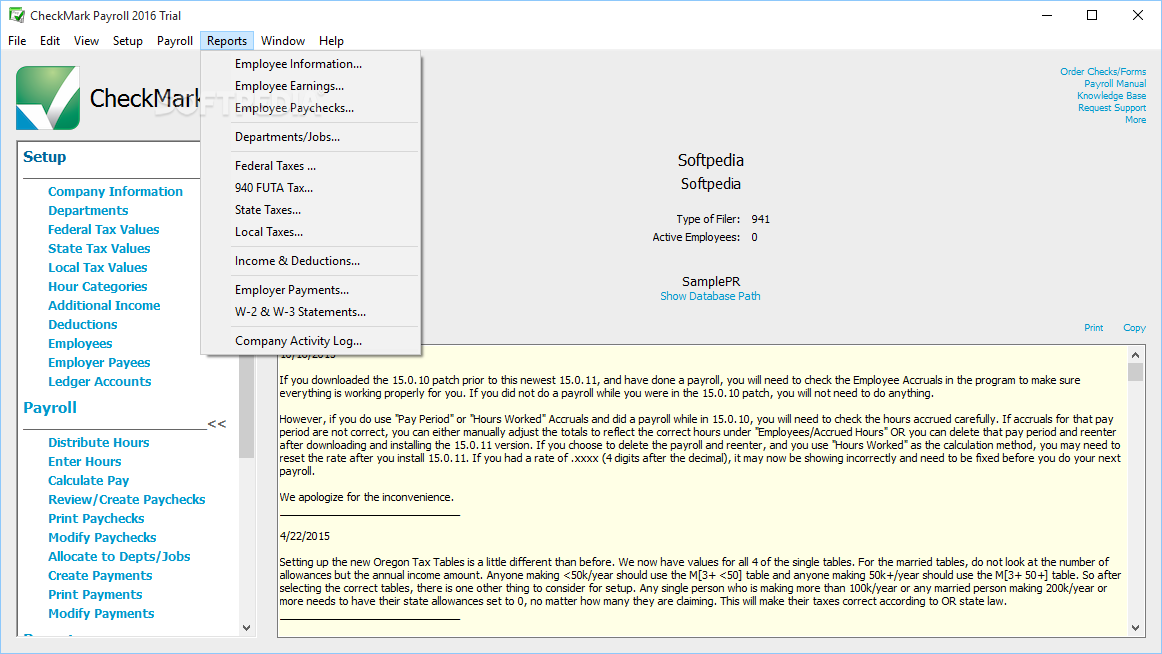Open Create Payments
Screen dimensions: 1162x654
100,575
